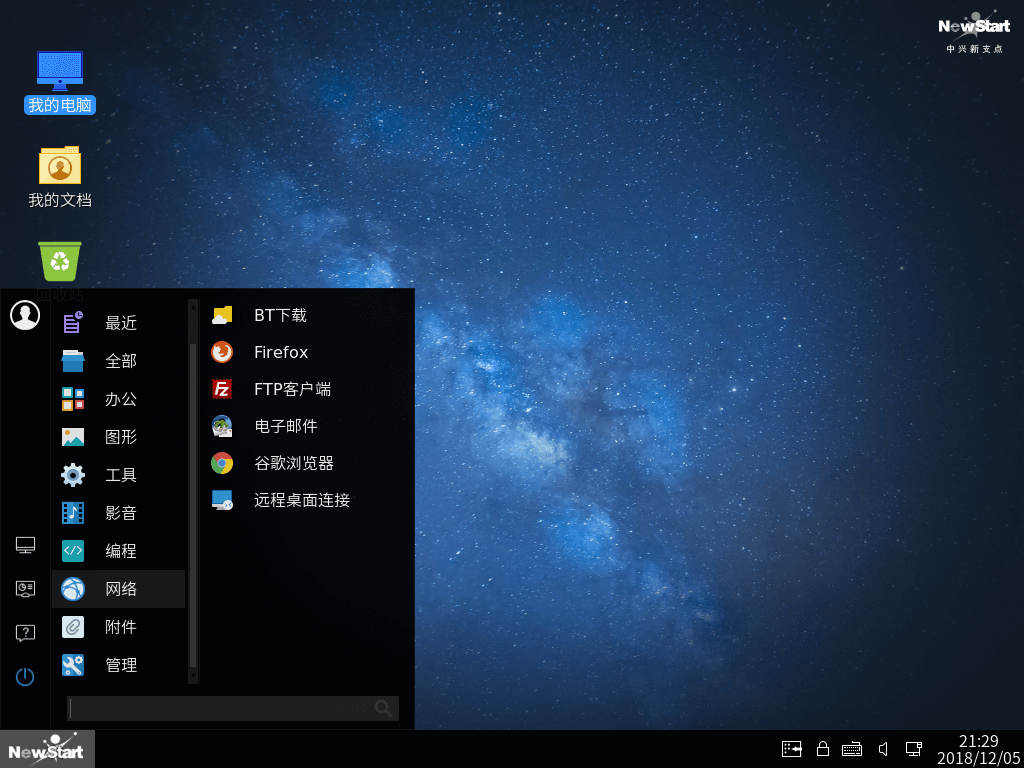Screen dimensions: 1024x768
Task: Click the show desktop tray icon
Action: coord(792,748)
